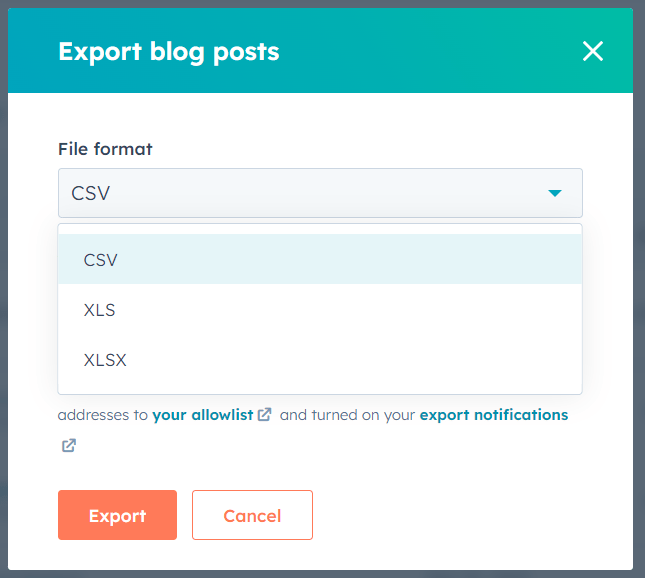Open the your allowlist link

[204, 414]
